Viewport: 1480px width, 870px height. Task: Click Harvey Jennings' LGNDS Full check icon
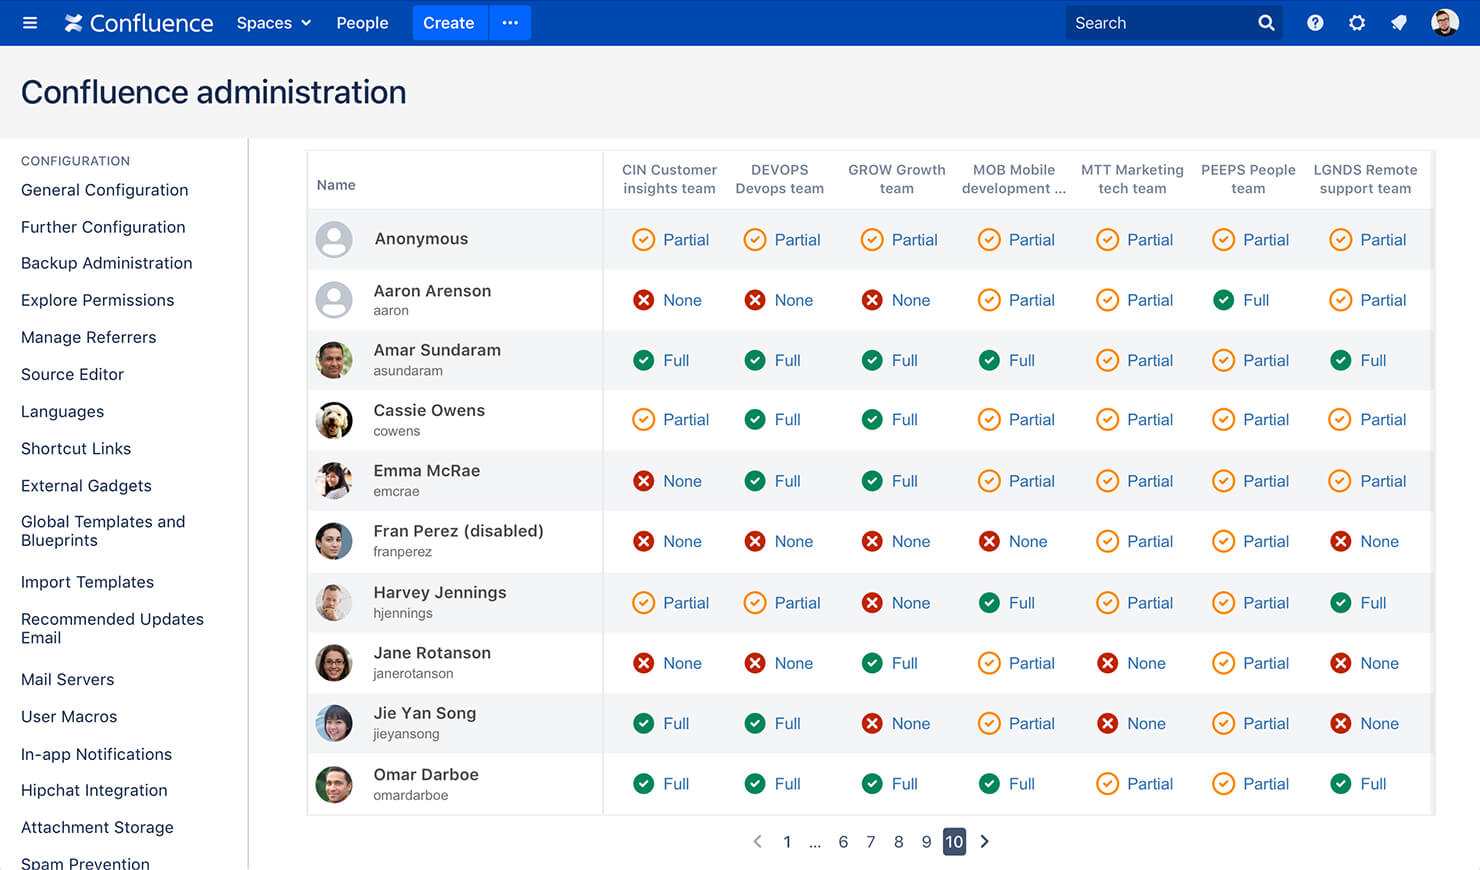click(1340, 603)
